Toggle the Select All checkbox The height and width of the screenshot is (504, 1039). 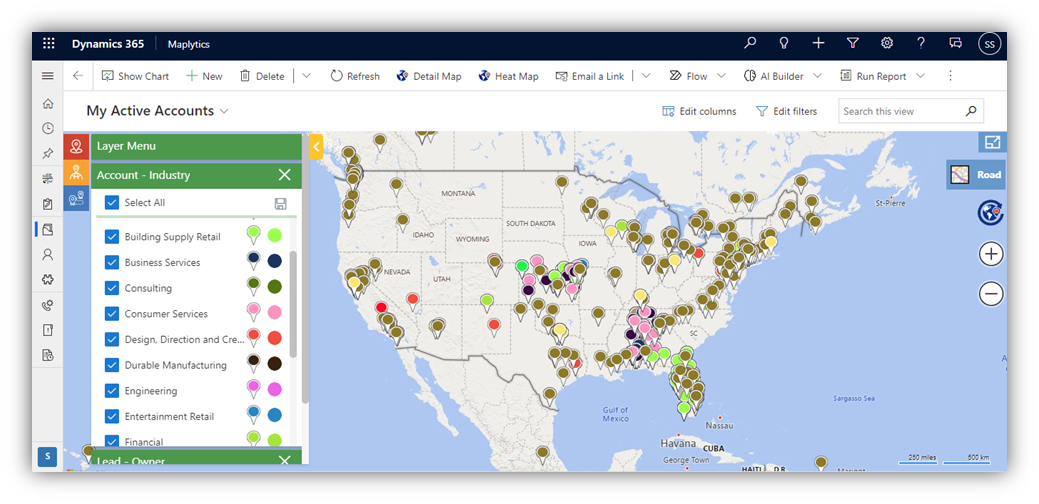point(112,203)
